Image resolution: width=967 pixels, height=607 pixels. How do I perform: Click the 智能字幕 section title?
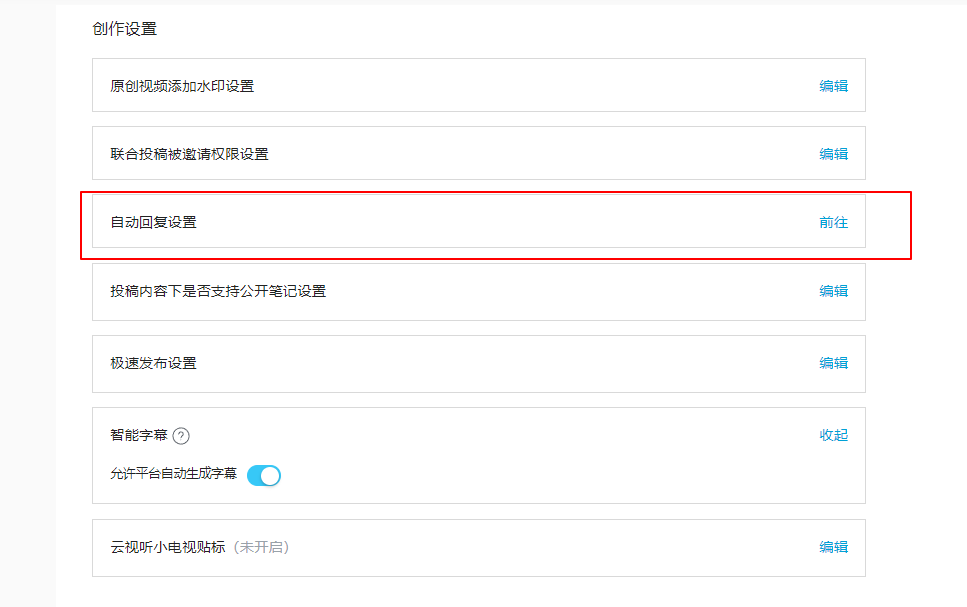[138, 435]
